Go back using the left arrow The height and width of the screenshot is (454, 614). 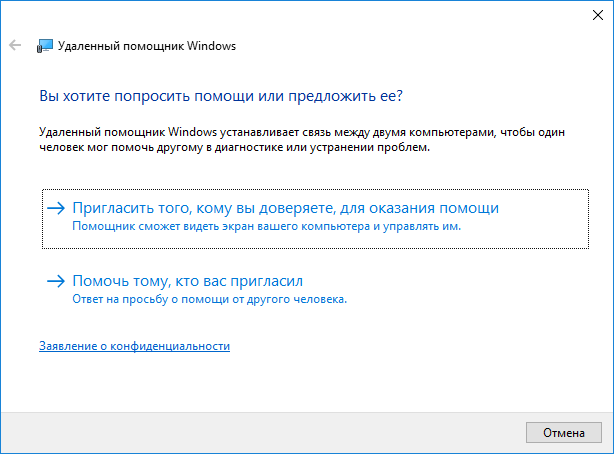point(14,45)
